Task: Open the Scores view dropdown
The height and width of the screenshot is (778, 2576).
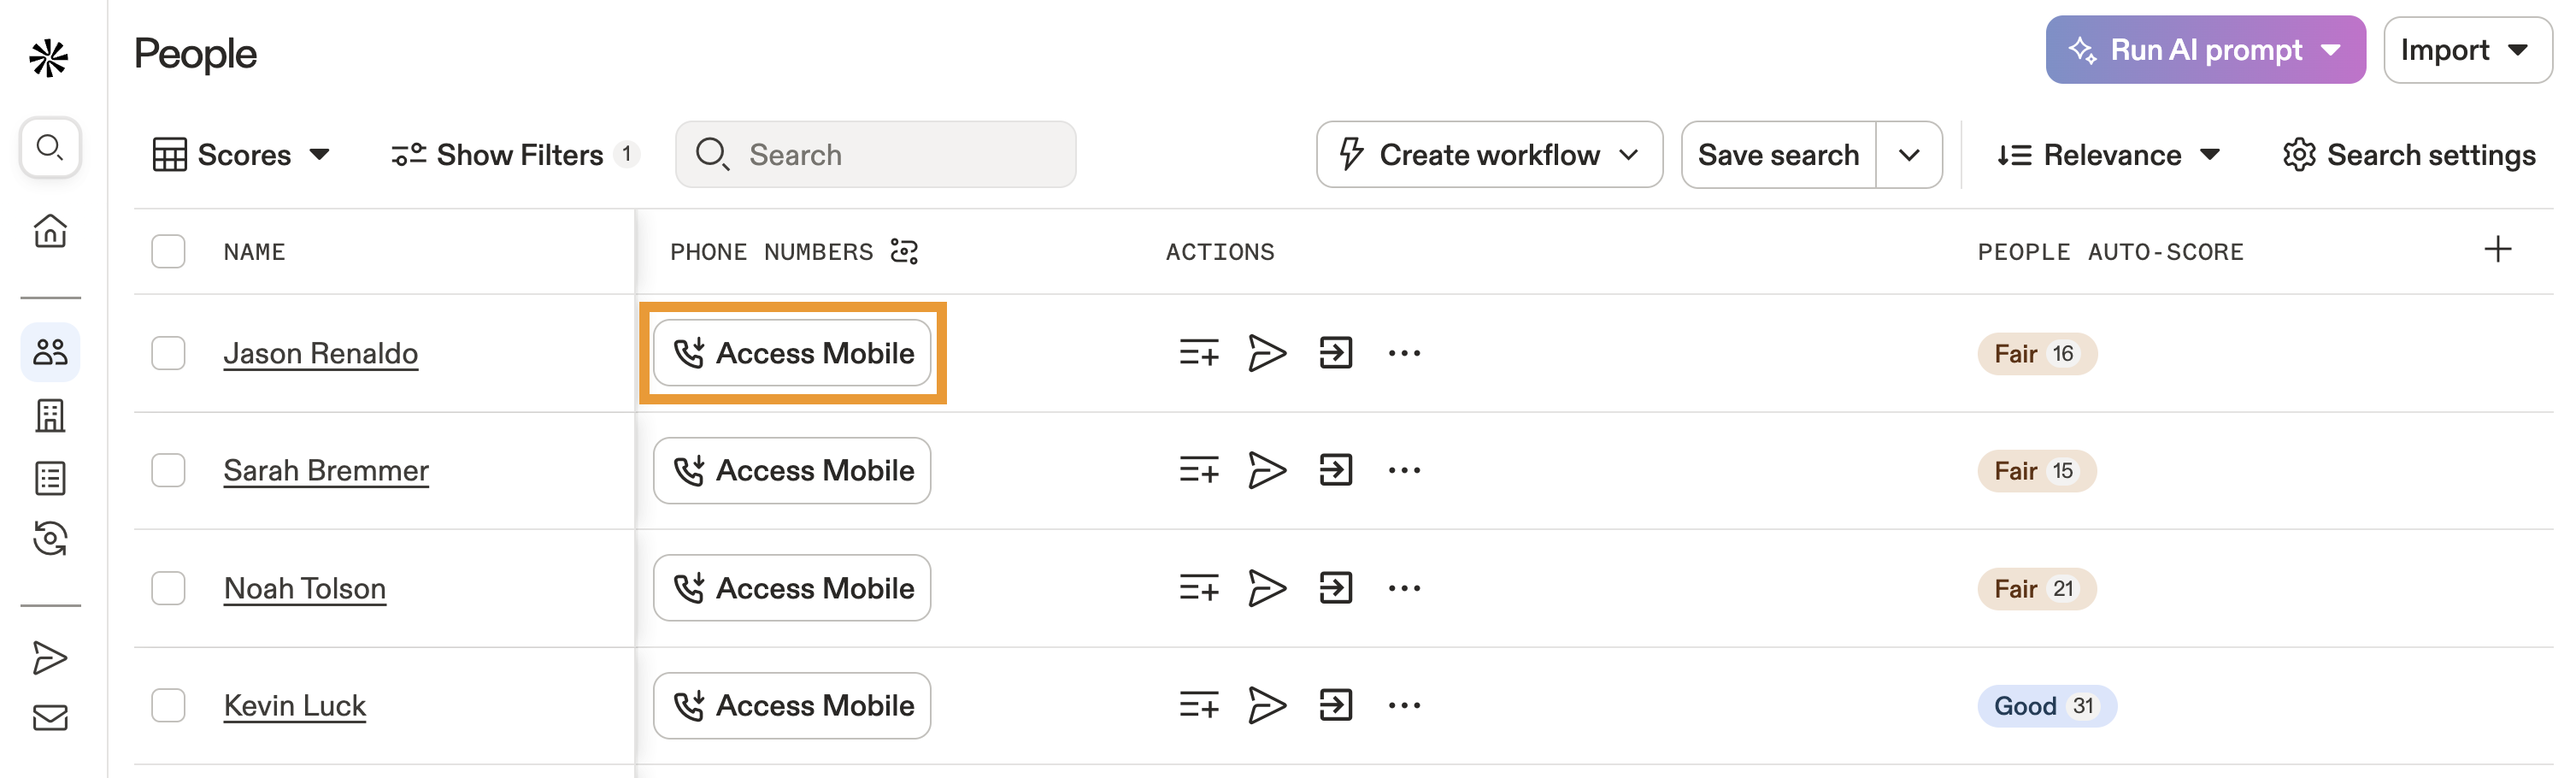Action: pyautogui.click(x=241, y=155)
